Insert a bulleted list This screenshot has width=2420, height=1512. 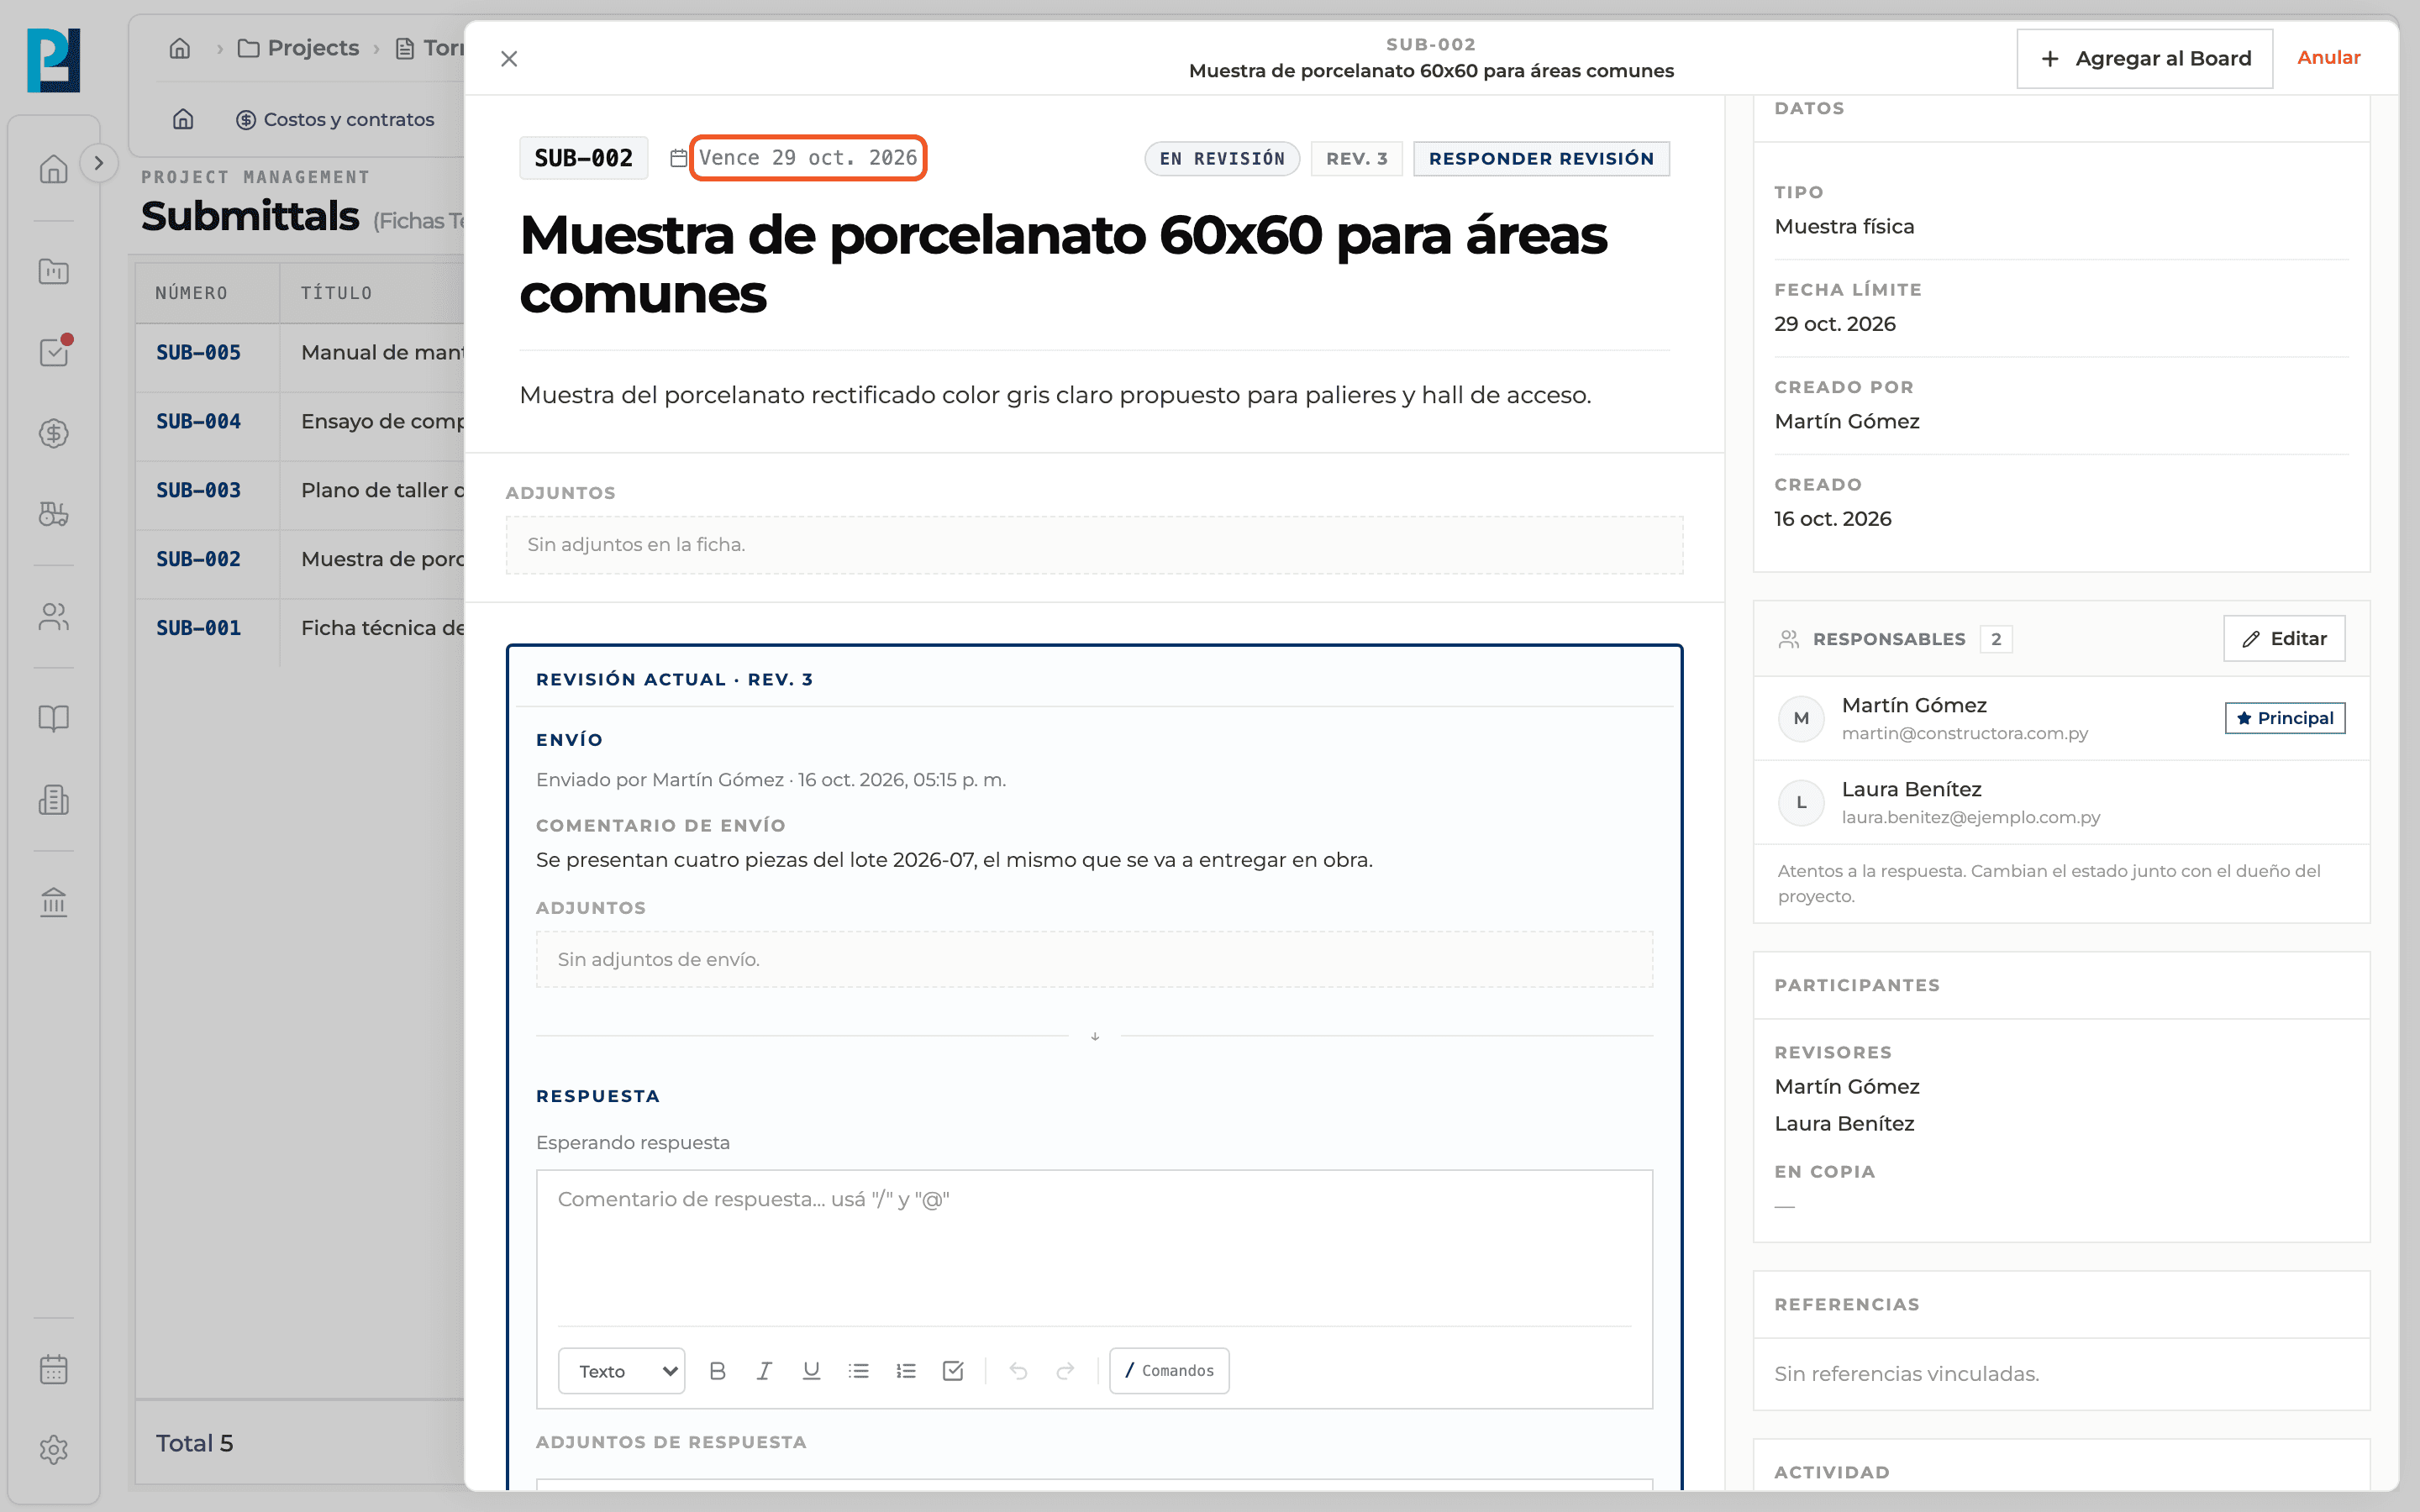tap(858, 1371)
